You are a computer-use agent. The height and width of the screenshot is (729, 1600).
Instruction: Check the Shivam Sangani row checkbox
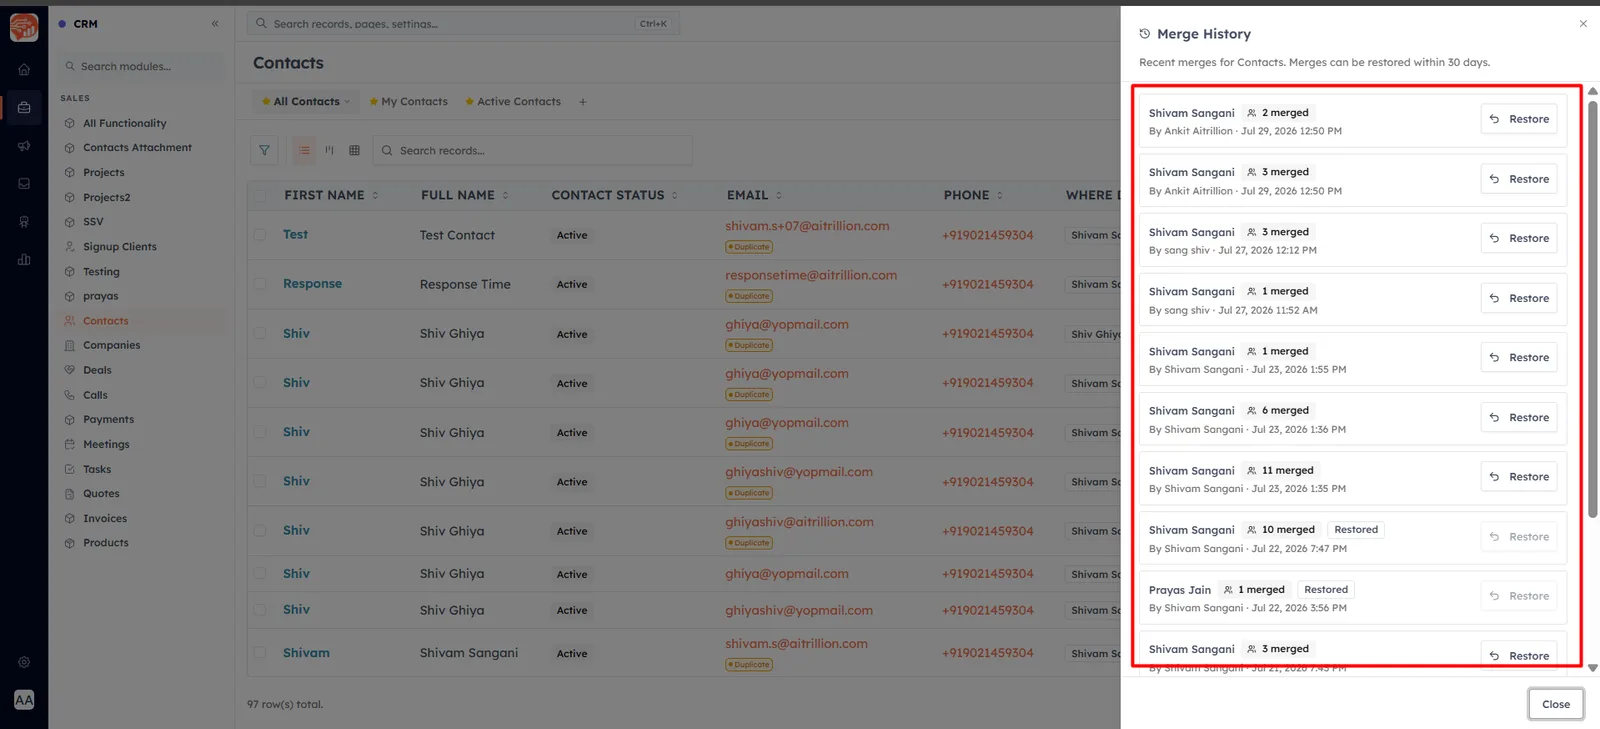point(260,653)
